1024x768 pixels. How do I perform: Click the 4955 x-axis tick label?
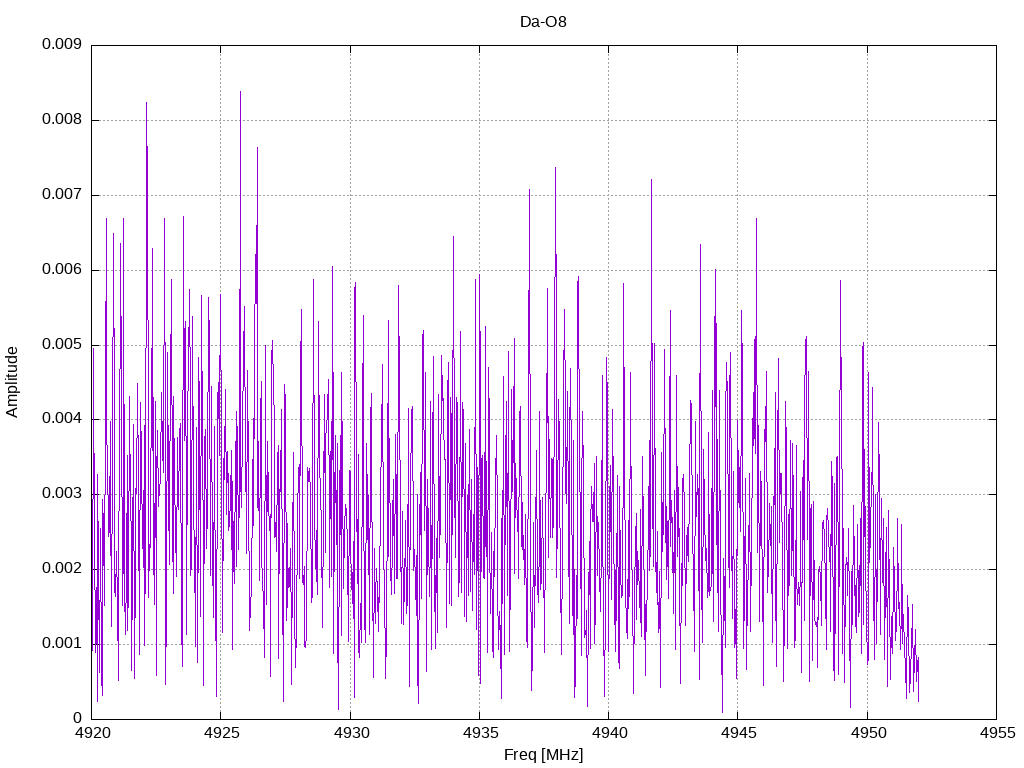[997, 733]
